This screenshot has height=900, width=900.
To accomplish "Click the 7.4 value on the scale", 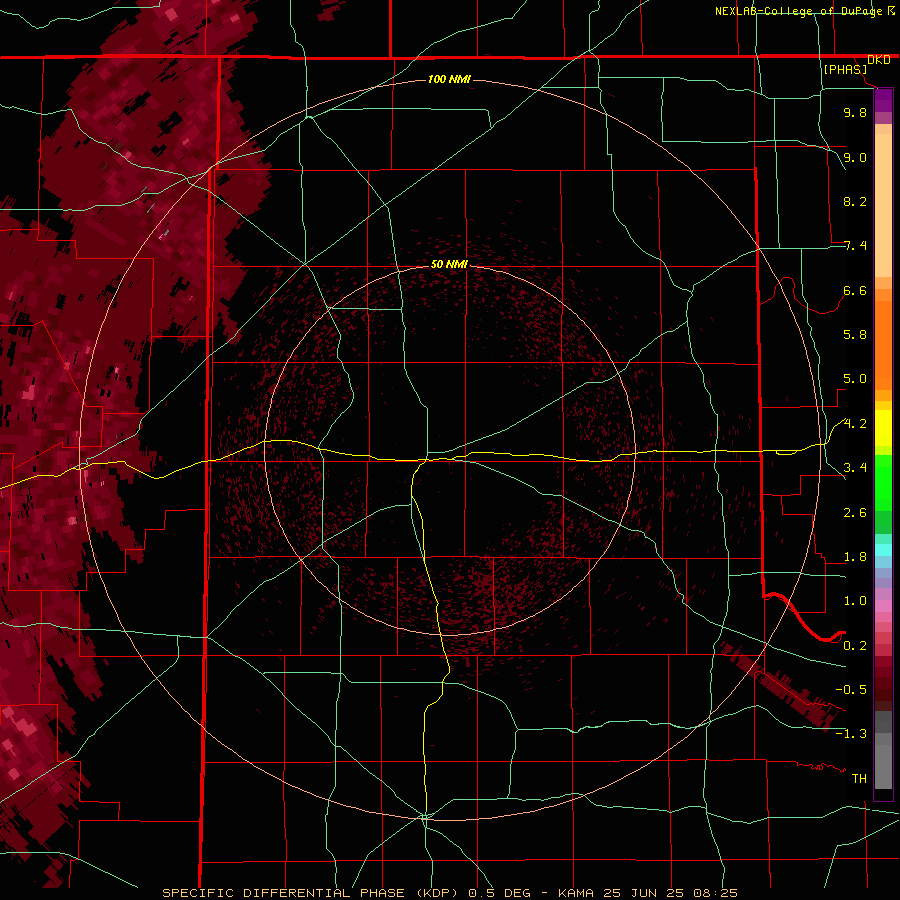I will [x=855, y=246].
